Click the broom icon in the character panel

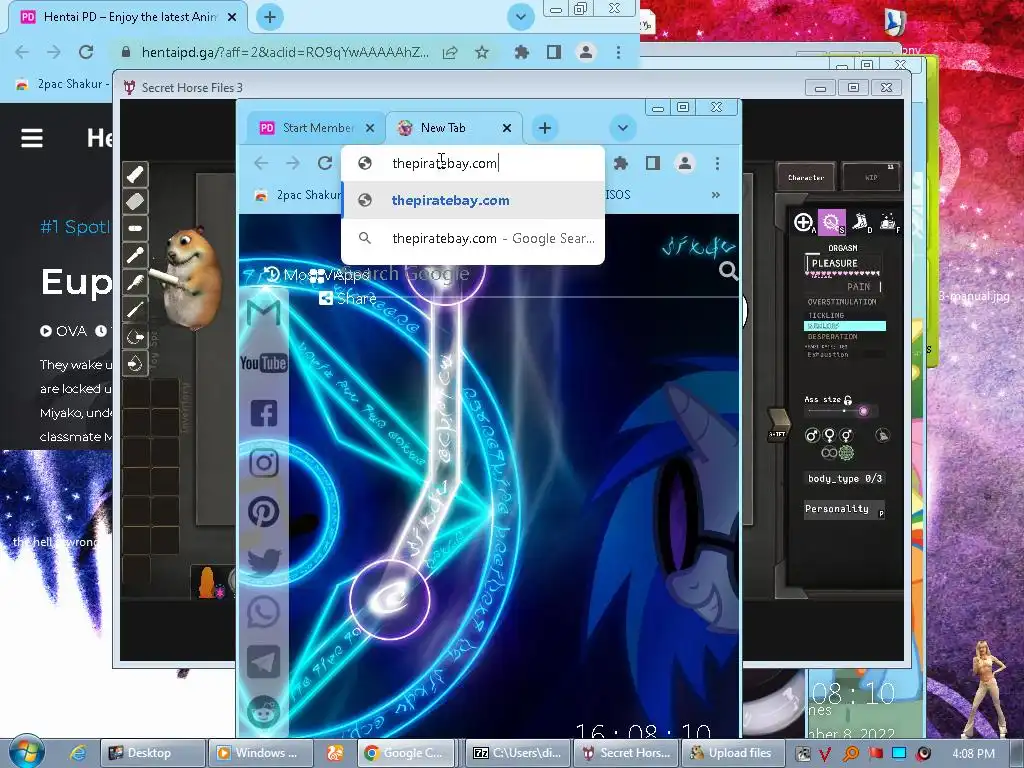pos(882,436)
